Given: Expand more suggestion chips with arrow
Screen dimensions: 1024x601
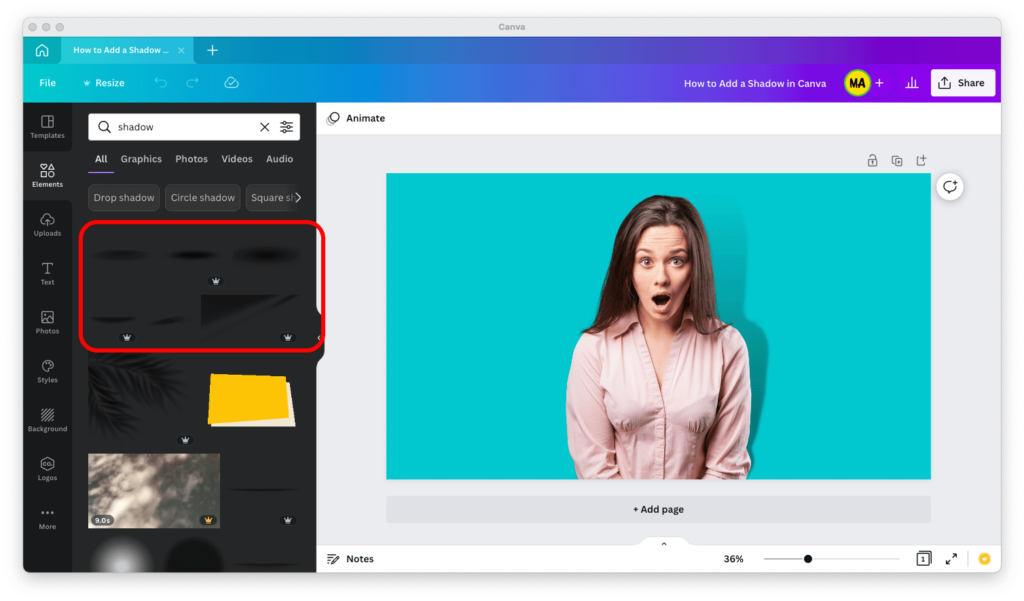Looking at the screenshot, I should click(x=298, y=197).
